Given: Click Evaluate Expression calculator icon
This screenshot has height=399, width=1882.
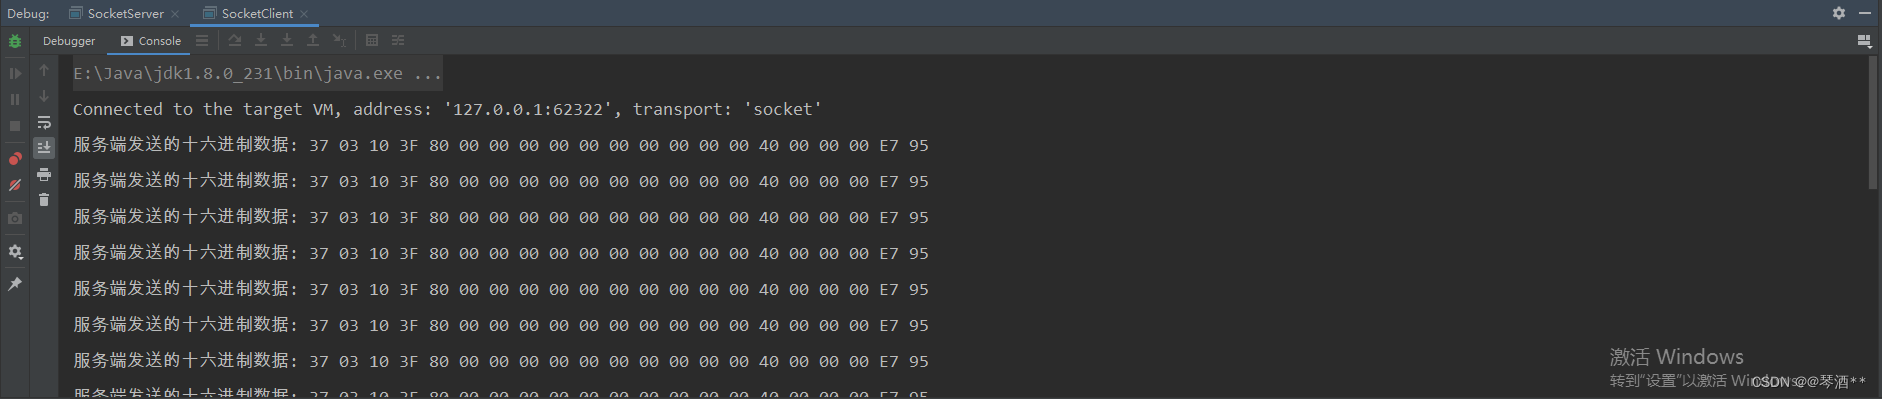Looking at the screenshot, I should tap(372, 40).
